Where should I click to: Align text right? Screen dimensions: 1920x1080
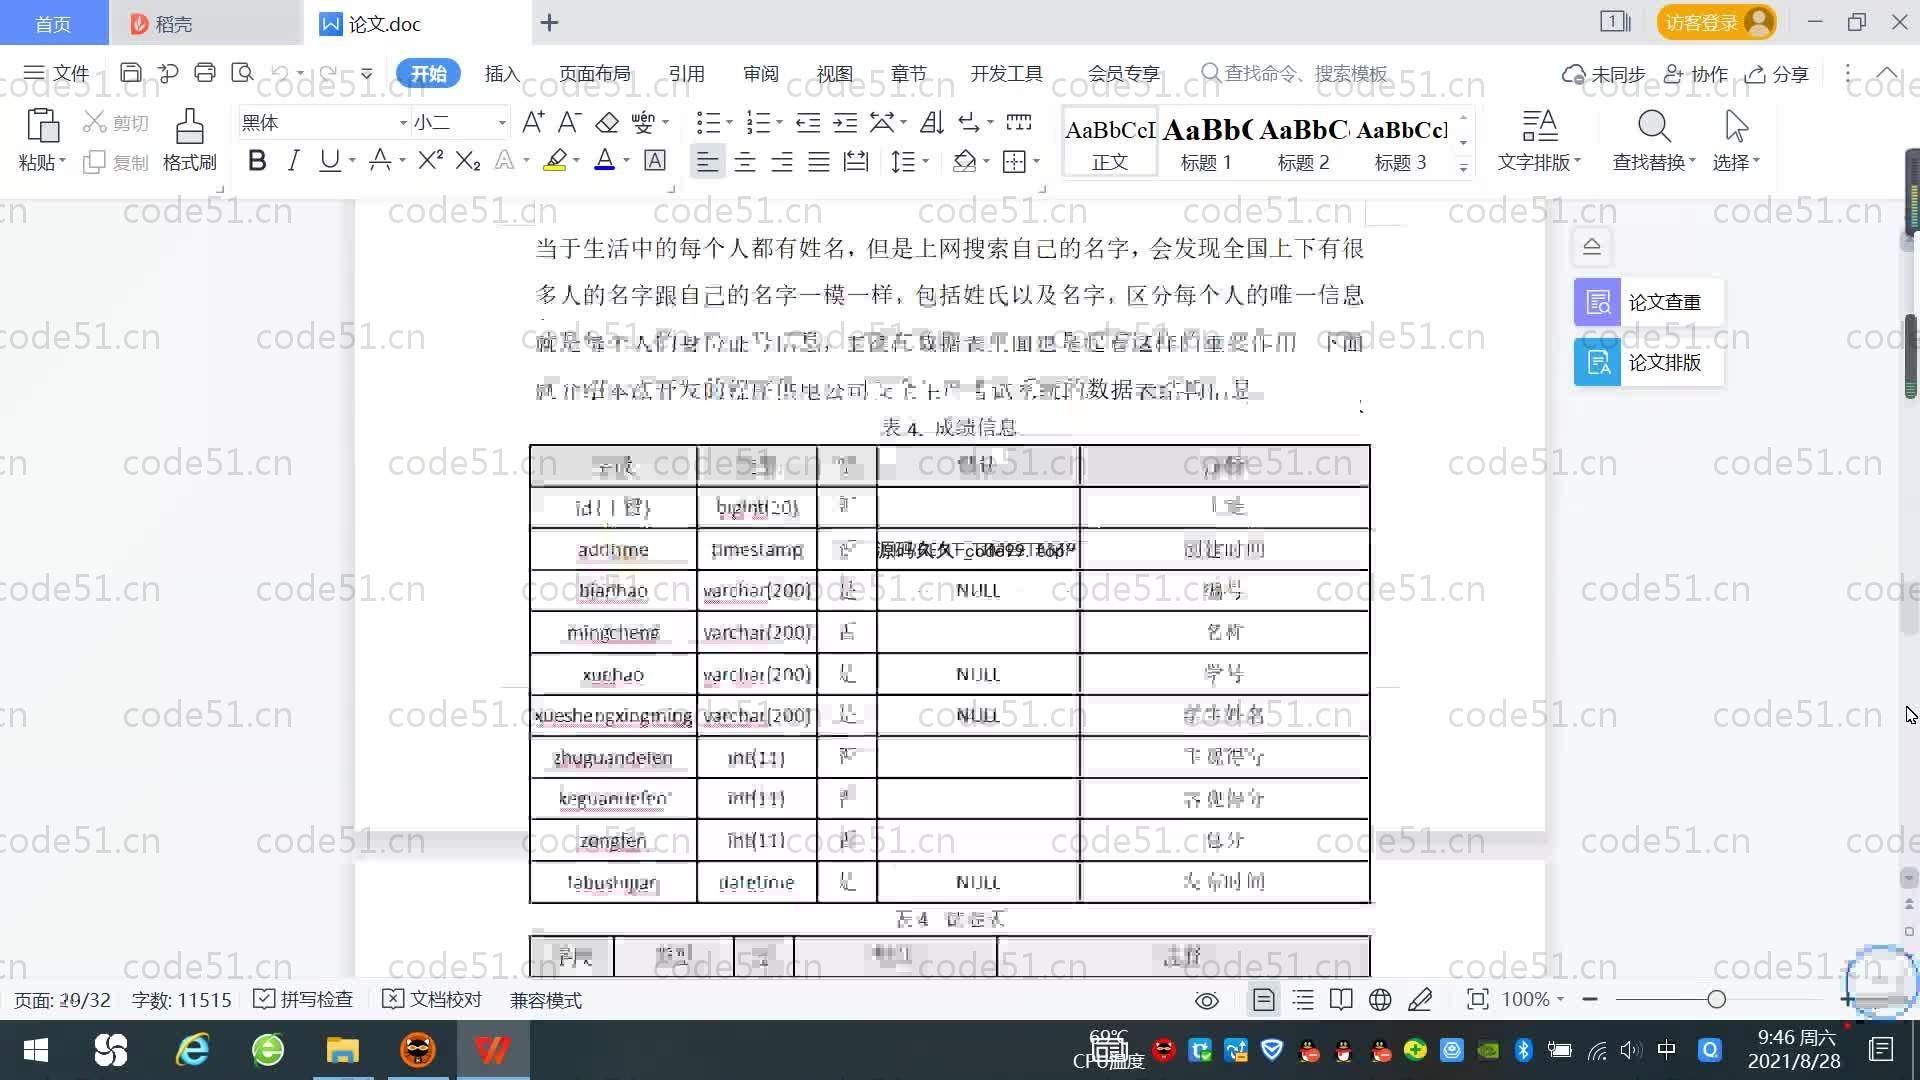782,161
